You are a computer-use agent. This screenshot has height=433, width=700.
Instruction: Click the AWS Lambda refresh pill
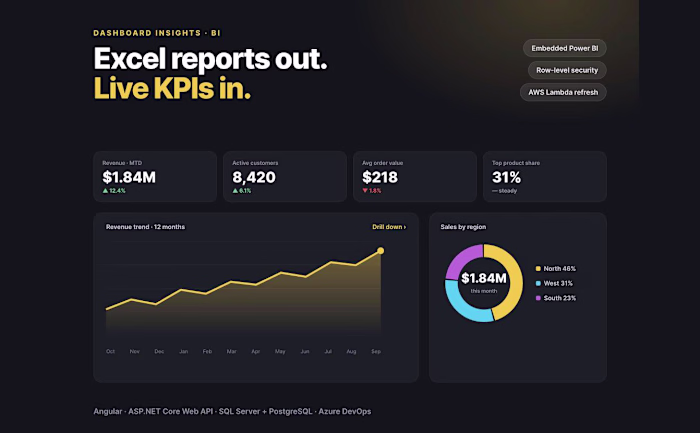click(x=563, y=92)
